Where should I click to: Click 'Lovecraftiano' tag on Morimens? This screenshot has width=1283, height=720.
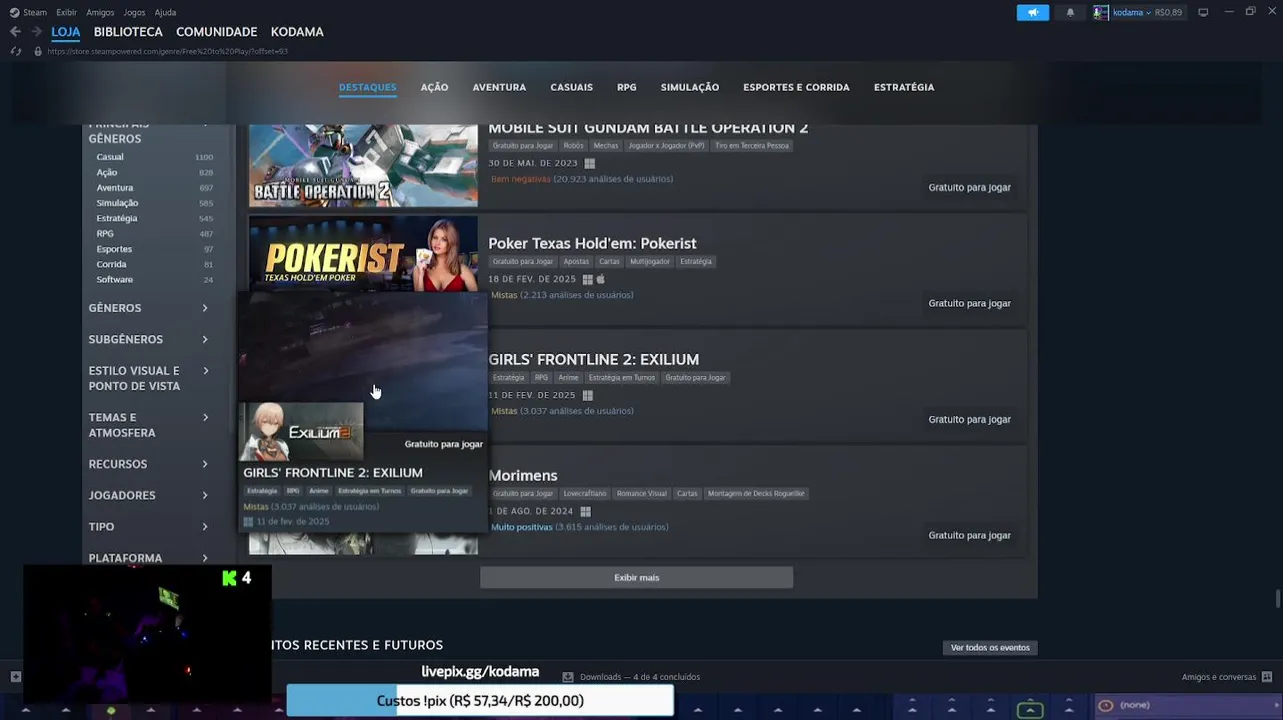[x=585, y=494]
